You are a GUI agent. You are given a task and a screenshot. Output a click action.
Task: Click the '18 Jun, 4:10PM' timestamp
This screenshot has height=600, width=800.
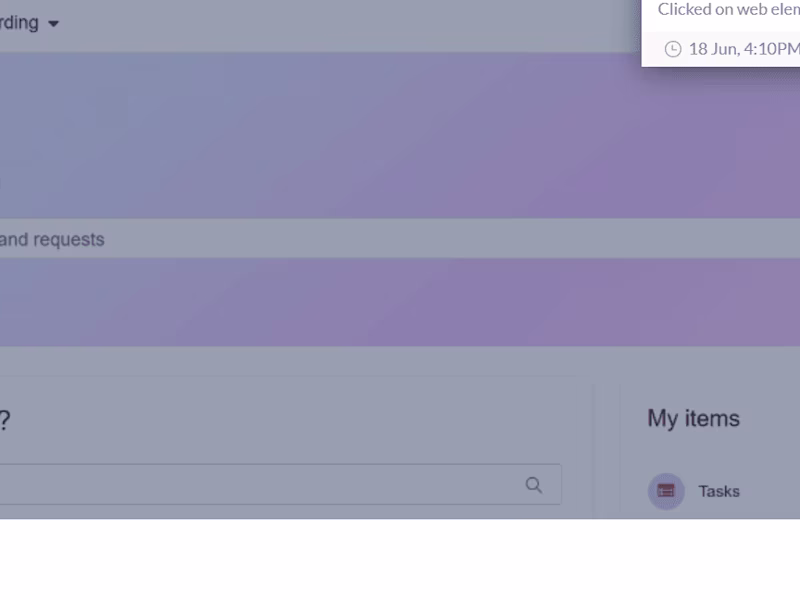tap(744, 49)
